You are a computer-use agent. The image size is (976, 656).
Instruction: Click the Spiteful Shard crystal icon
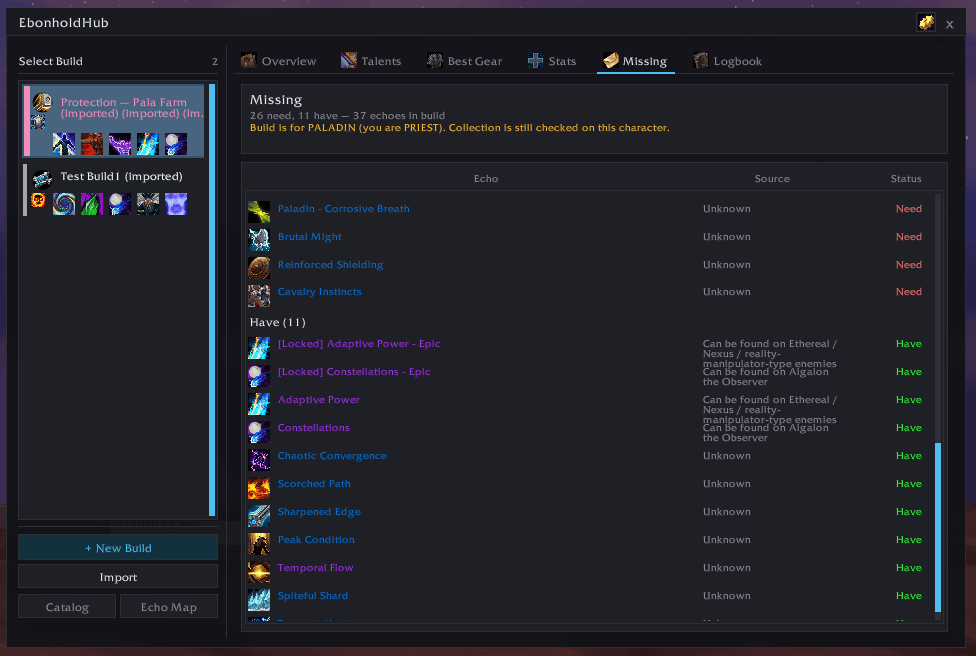point(259,599)
